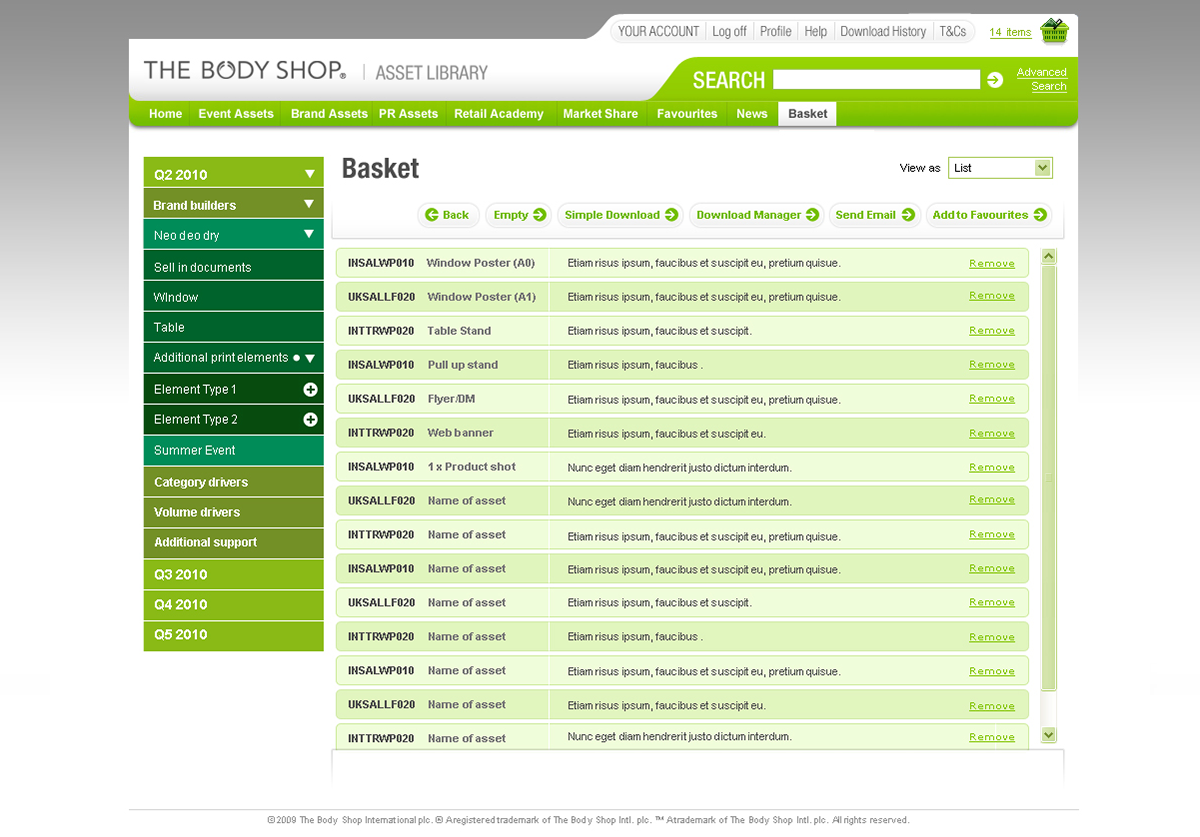The height and width of the screenshot is (837, 1200).
Task: Empty the basket
Action: (x=519, y=215)
